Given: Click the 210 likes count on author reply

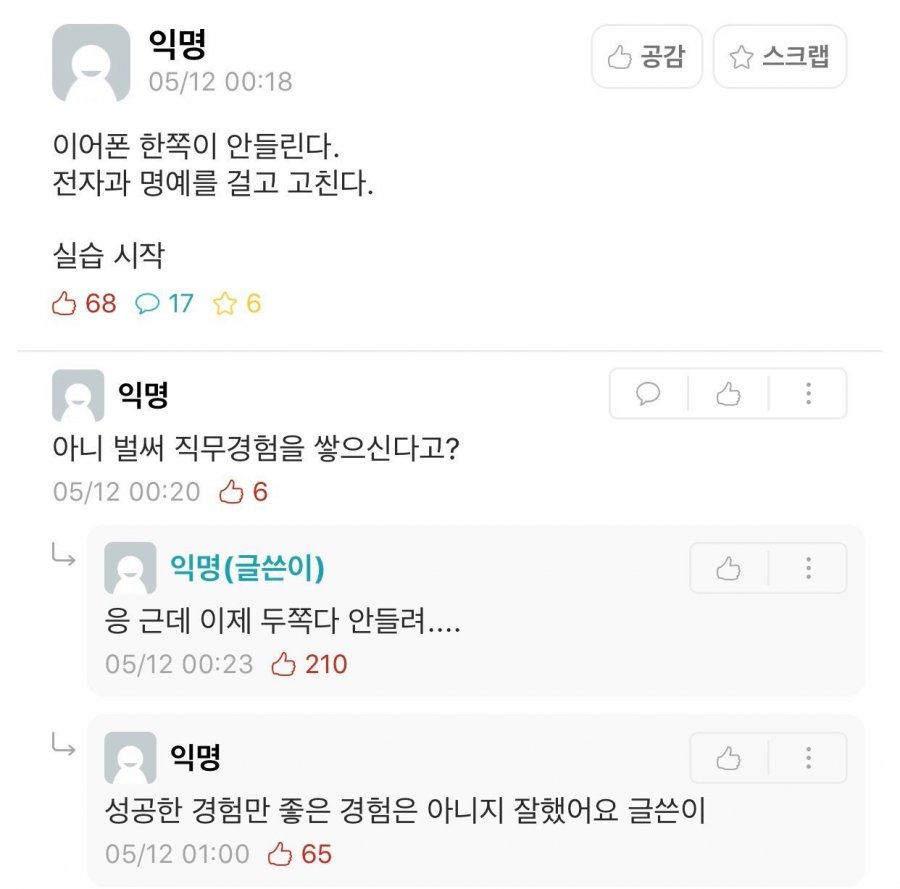Looking at the screenshot, I should tap(310, 664).
